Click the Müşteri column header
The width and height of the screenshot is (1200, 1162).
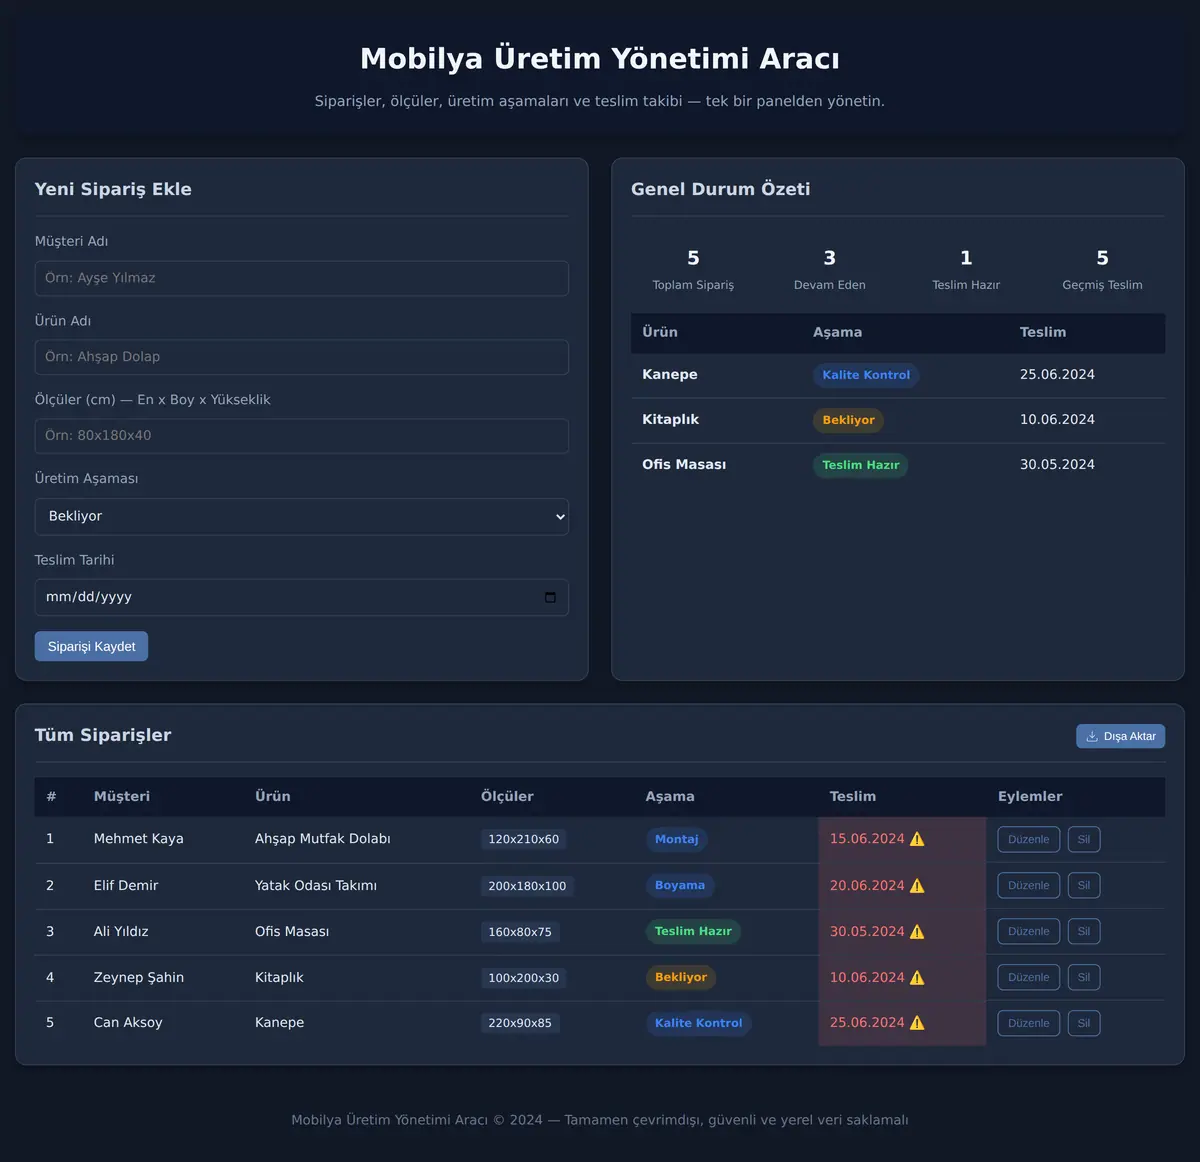[x=122, y=797]
